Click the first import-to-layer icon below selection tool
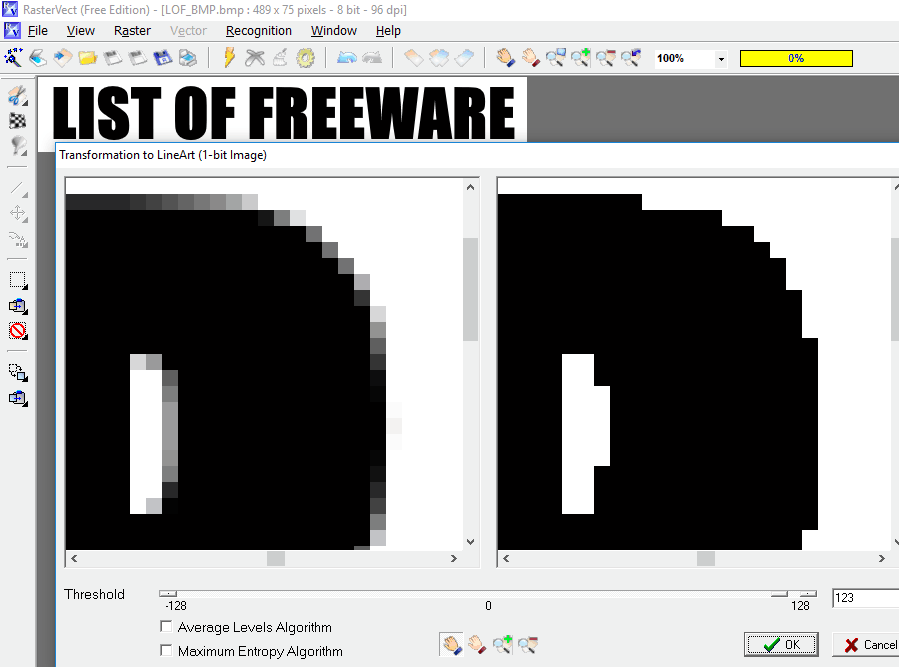 [x=18, y=306]
